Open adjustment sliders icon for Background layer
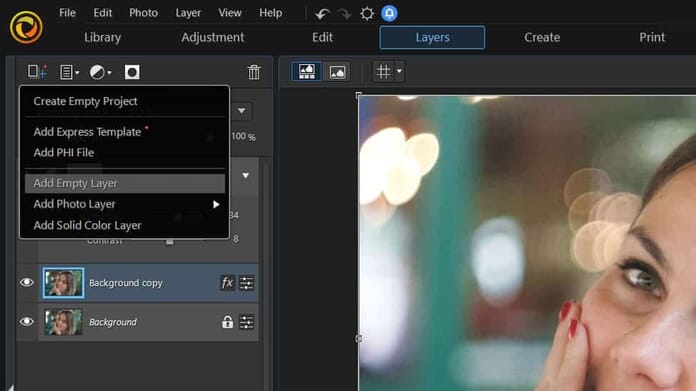The width and height of the screenshot is (696, 391). (247, 322)
